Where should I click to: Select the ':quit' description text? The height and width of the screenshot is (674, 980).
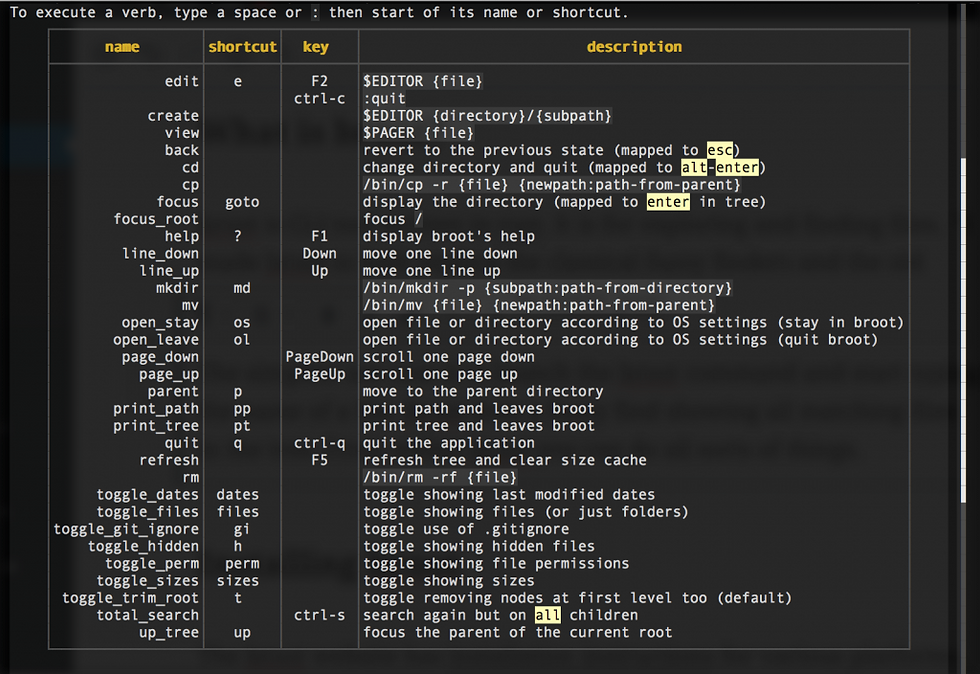pos(384,99)
